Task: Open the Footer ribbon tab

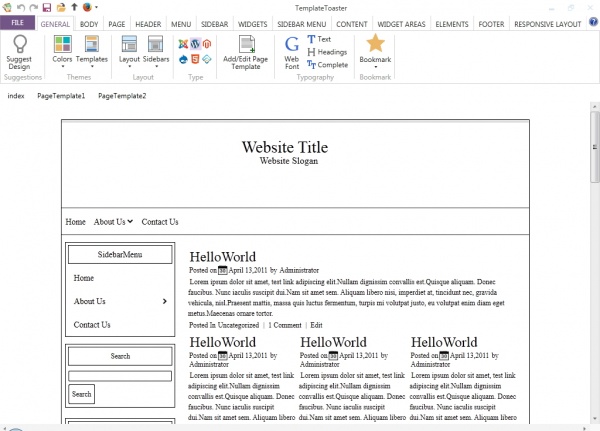Action: coord(491,23)
